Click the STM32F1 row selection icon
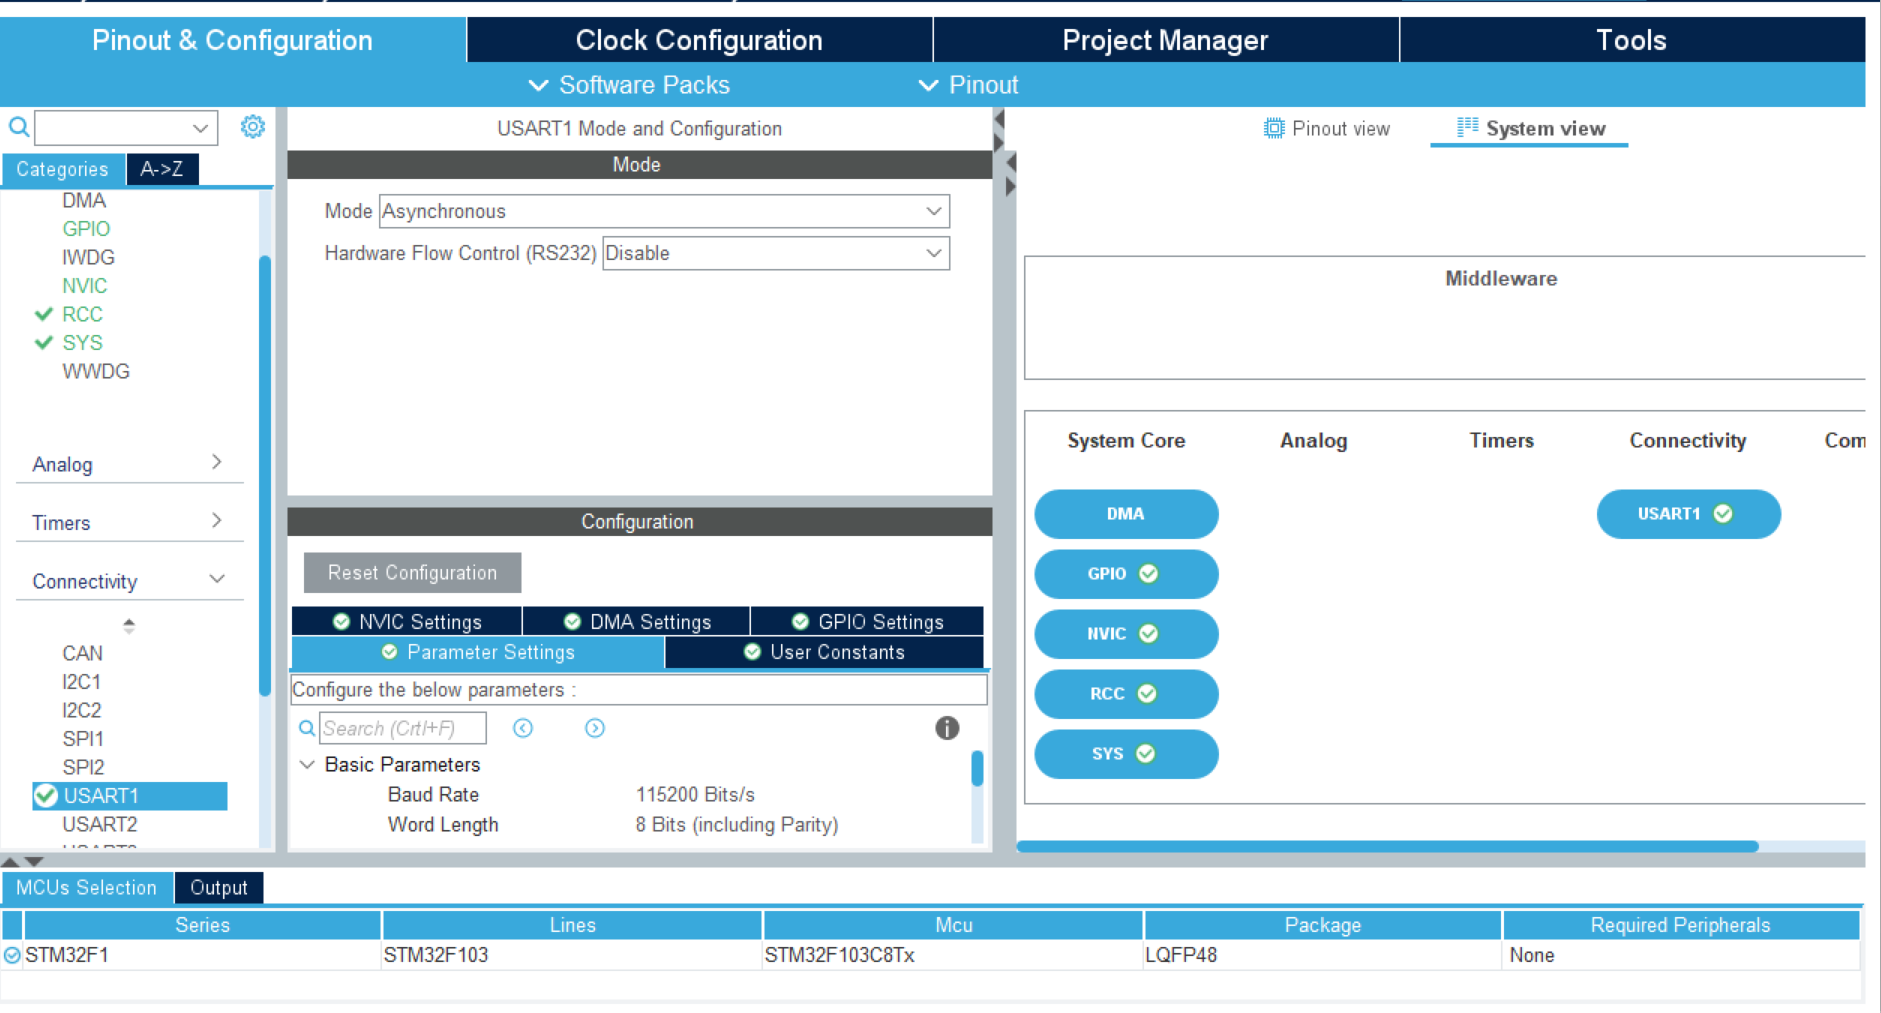1881x1013 pixels. (x=12, y=955)
